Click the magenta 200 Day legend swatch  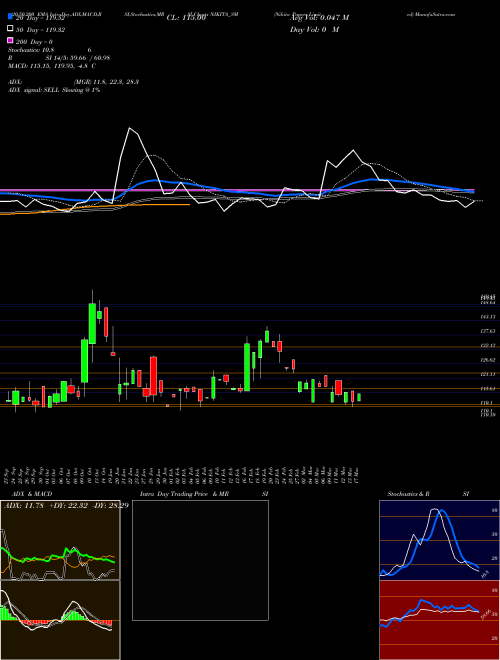click(x=11, y=41)
